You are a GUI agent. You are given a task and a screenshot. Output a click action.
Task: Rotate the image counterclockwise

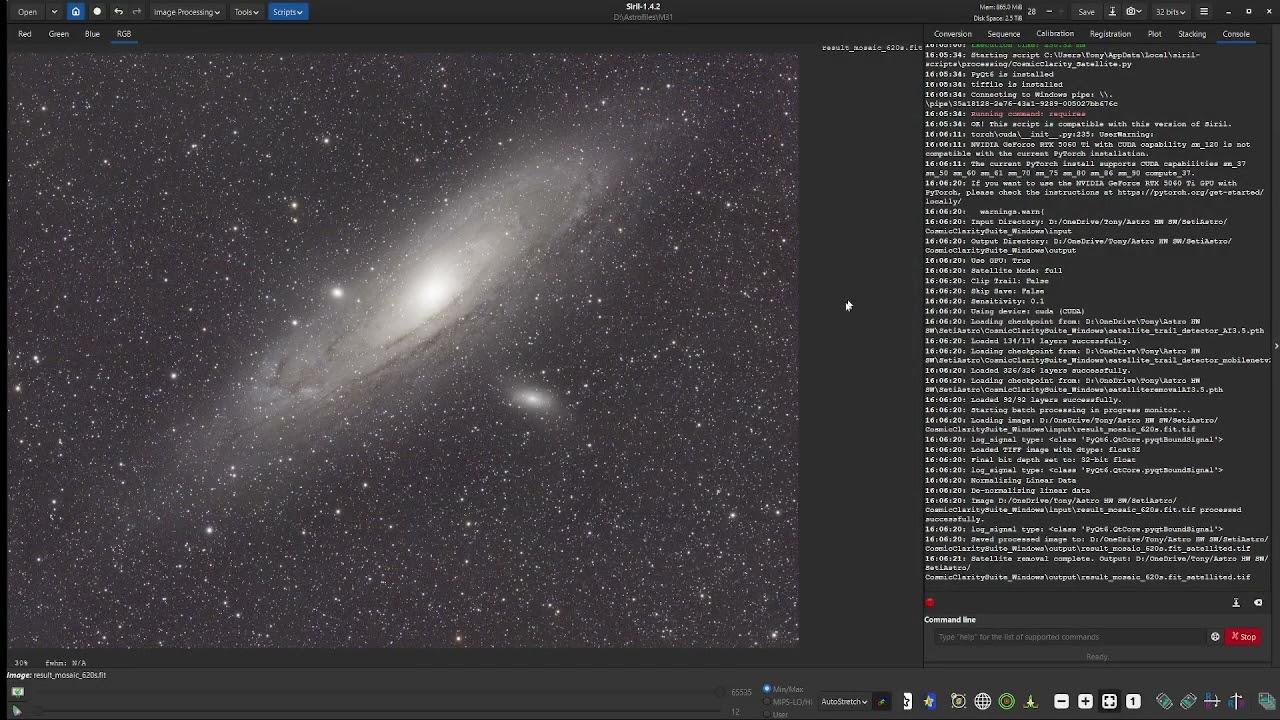click(1164, 702)
